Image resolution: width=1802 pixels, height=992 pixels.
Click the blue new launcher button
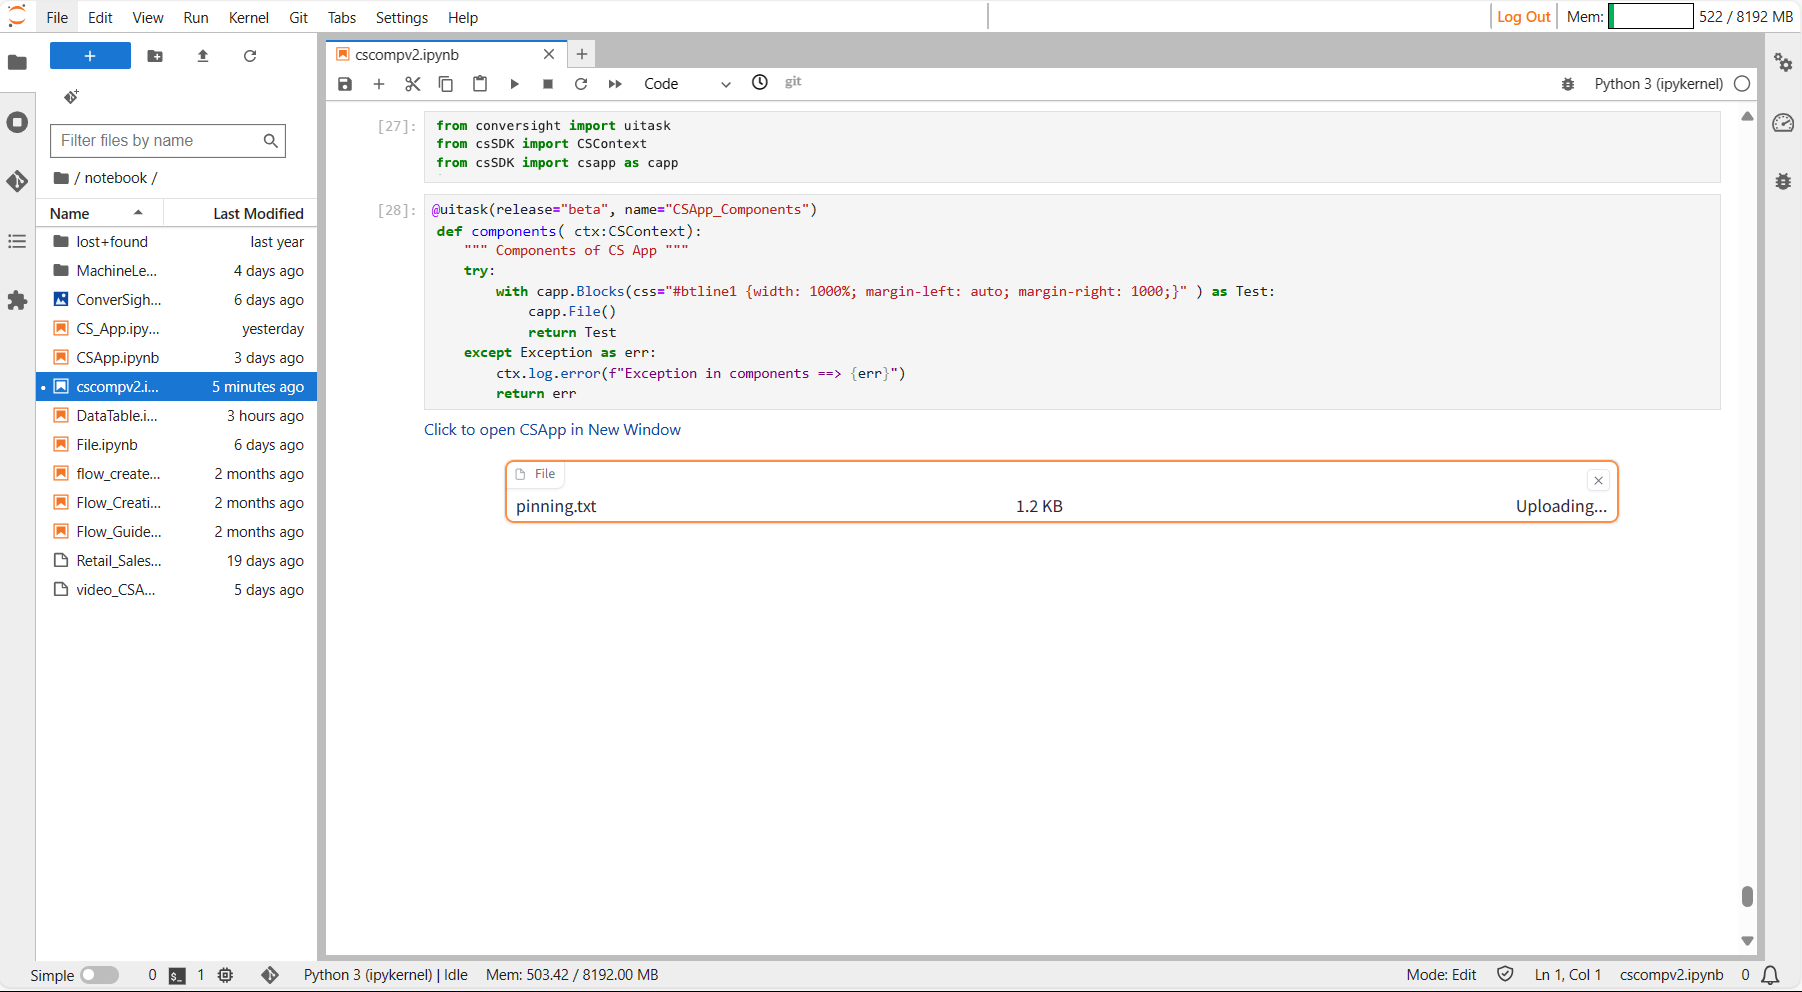(90, 56)
